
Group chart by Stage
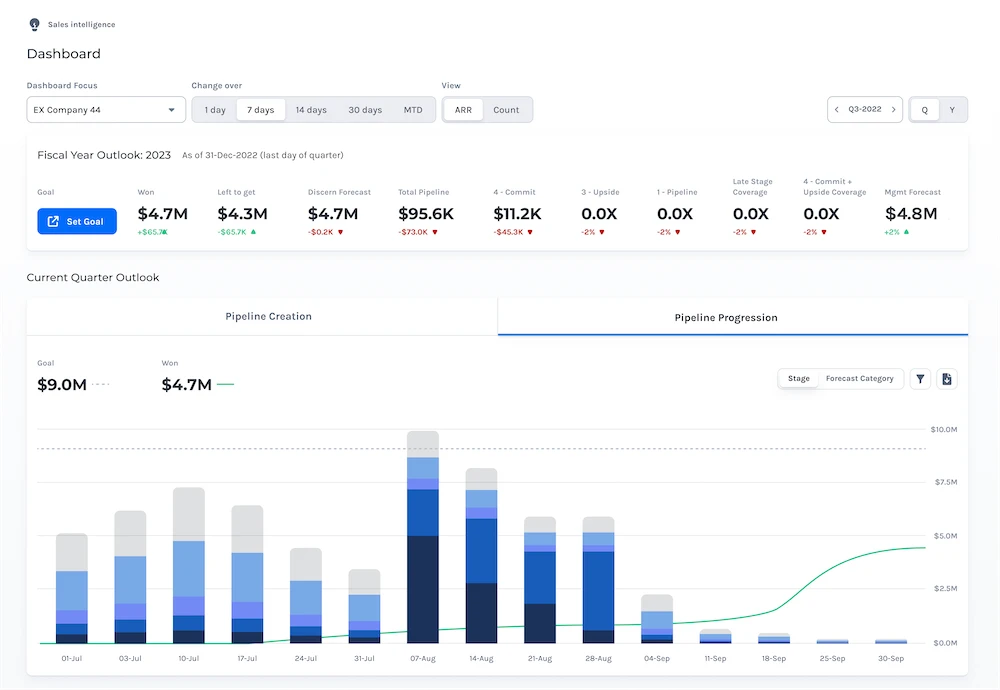tap(798, 379)
